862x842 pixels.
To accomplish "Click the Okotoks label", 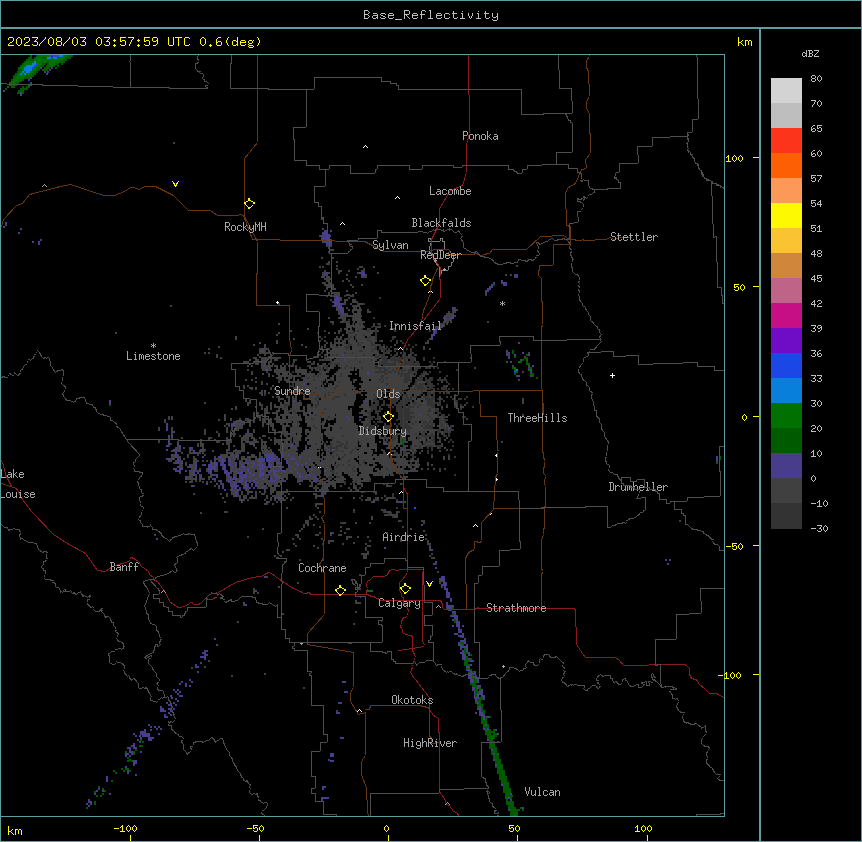I will [x=412, y=700].
